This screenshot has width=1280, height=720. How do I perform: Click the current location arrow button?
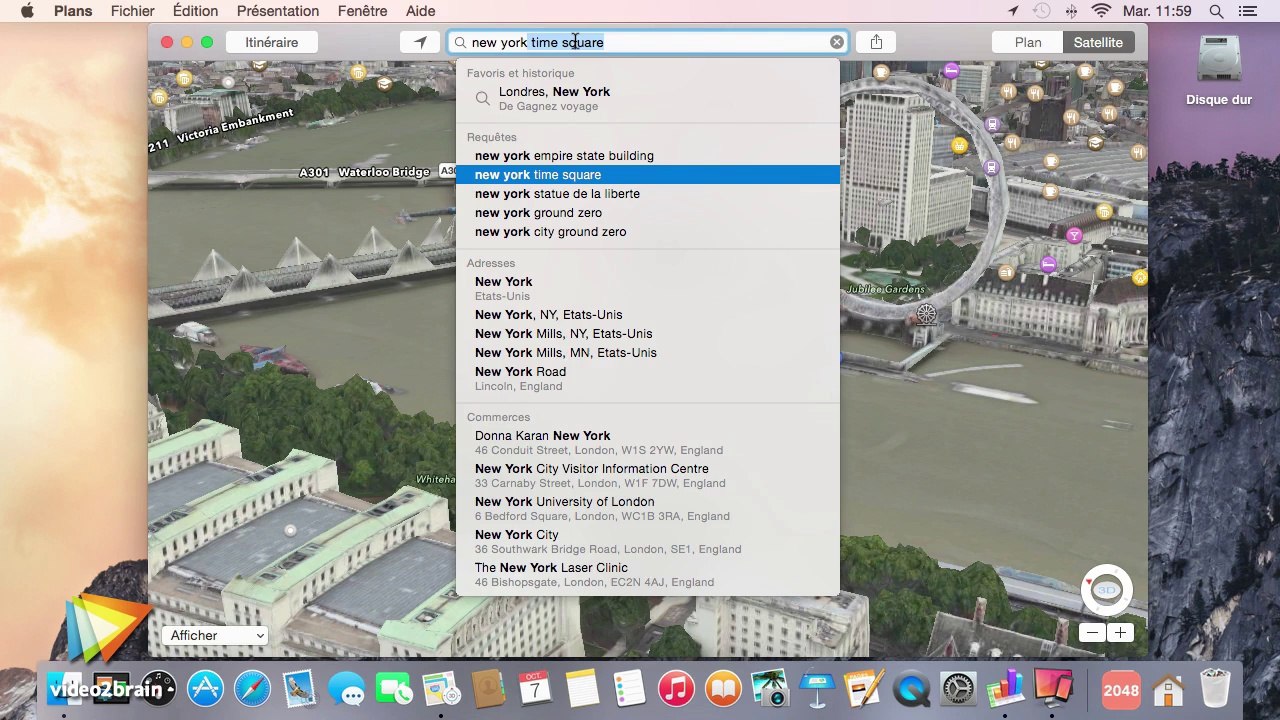point(420,42)
